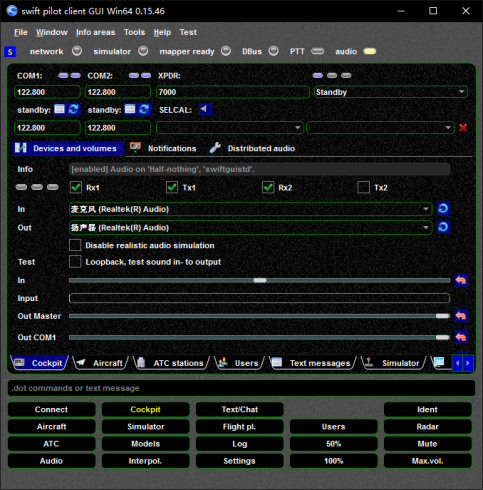The height and width of the screenshot is (490, 483).
Task: Click the COM1 active frequency field
Action: (x=47, y=92)
